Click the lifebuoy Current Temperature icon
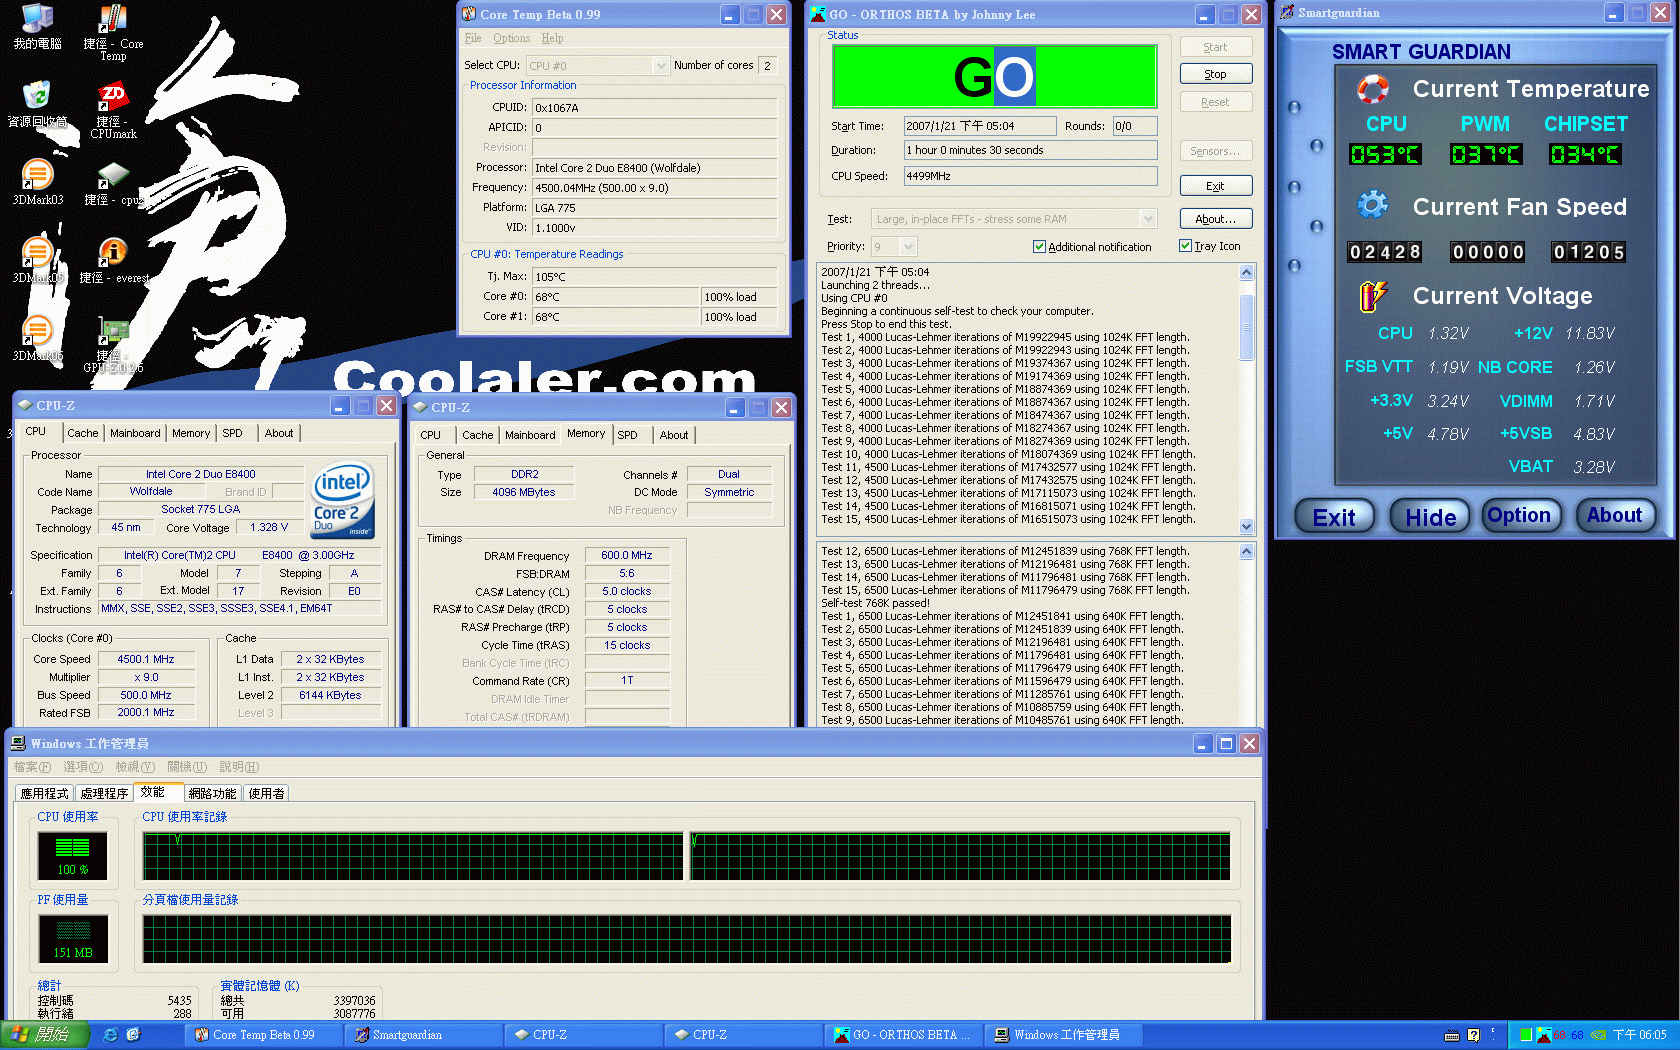This screenshot has height=1050, width=1680. click(1372, 89)
